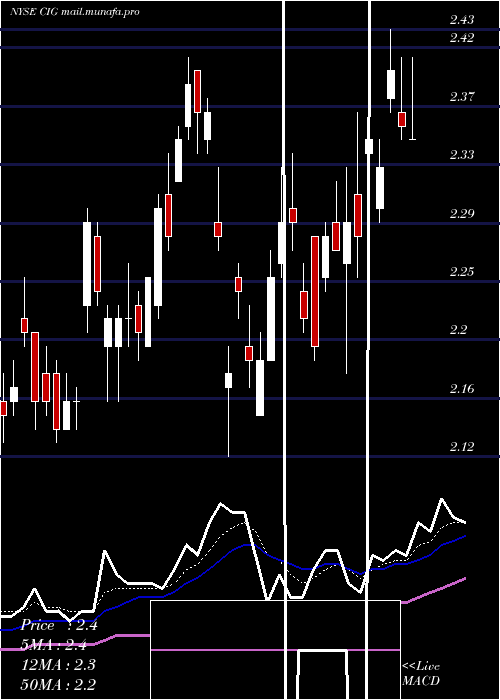This screenshot has width=500, height=700.
Task: Click the 2.37 price axis label
Action: coord(462,96)
